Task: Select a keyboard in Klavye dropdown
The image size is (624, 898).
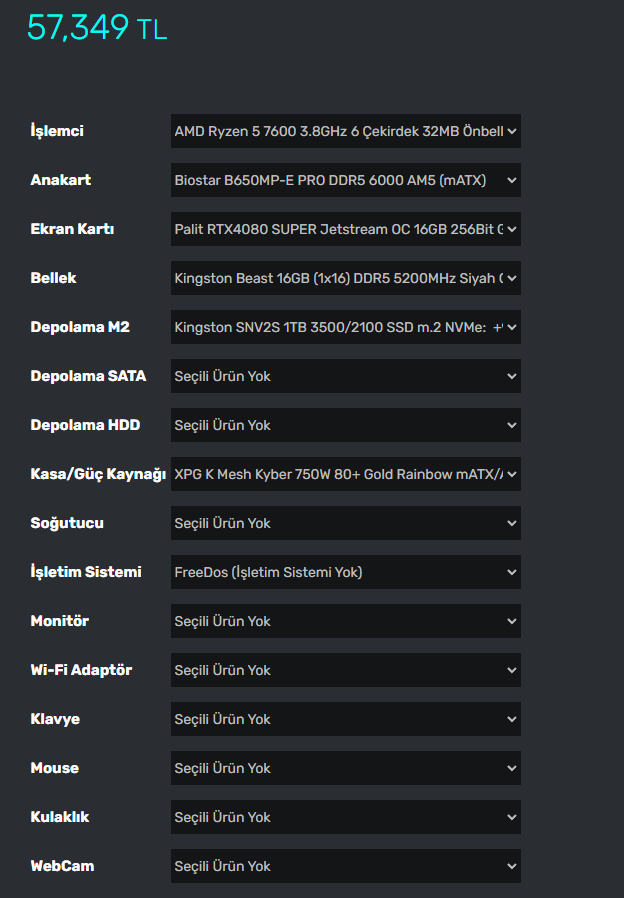Action: (345, 719)
